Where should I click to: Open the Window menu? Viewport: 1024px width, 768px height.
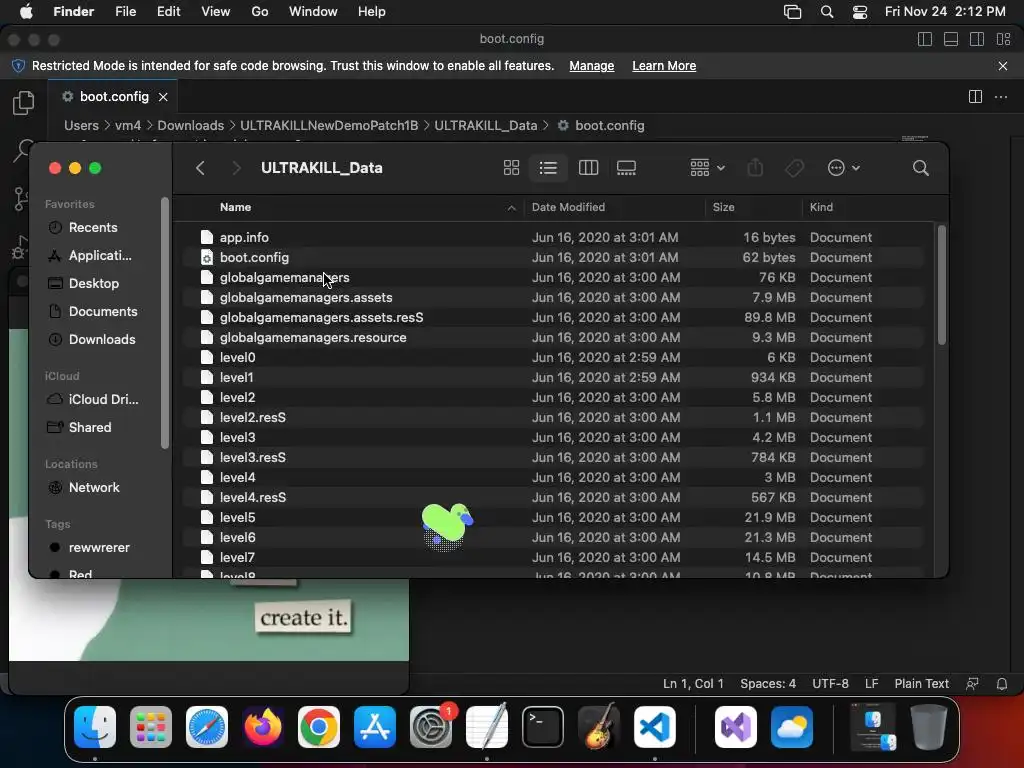pyautogui.click(x=313, y=12)
